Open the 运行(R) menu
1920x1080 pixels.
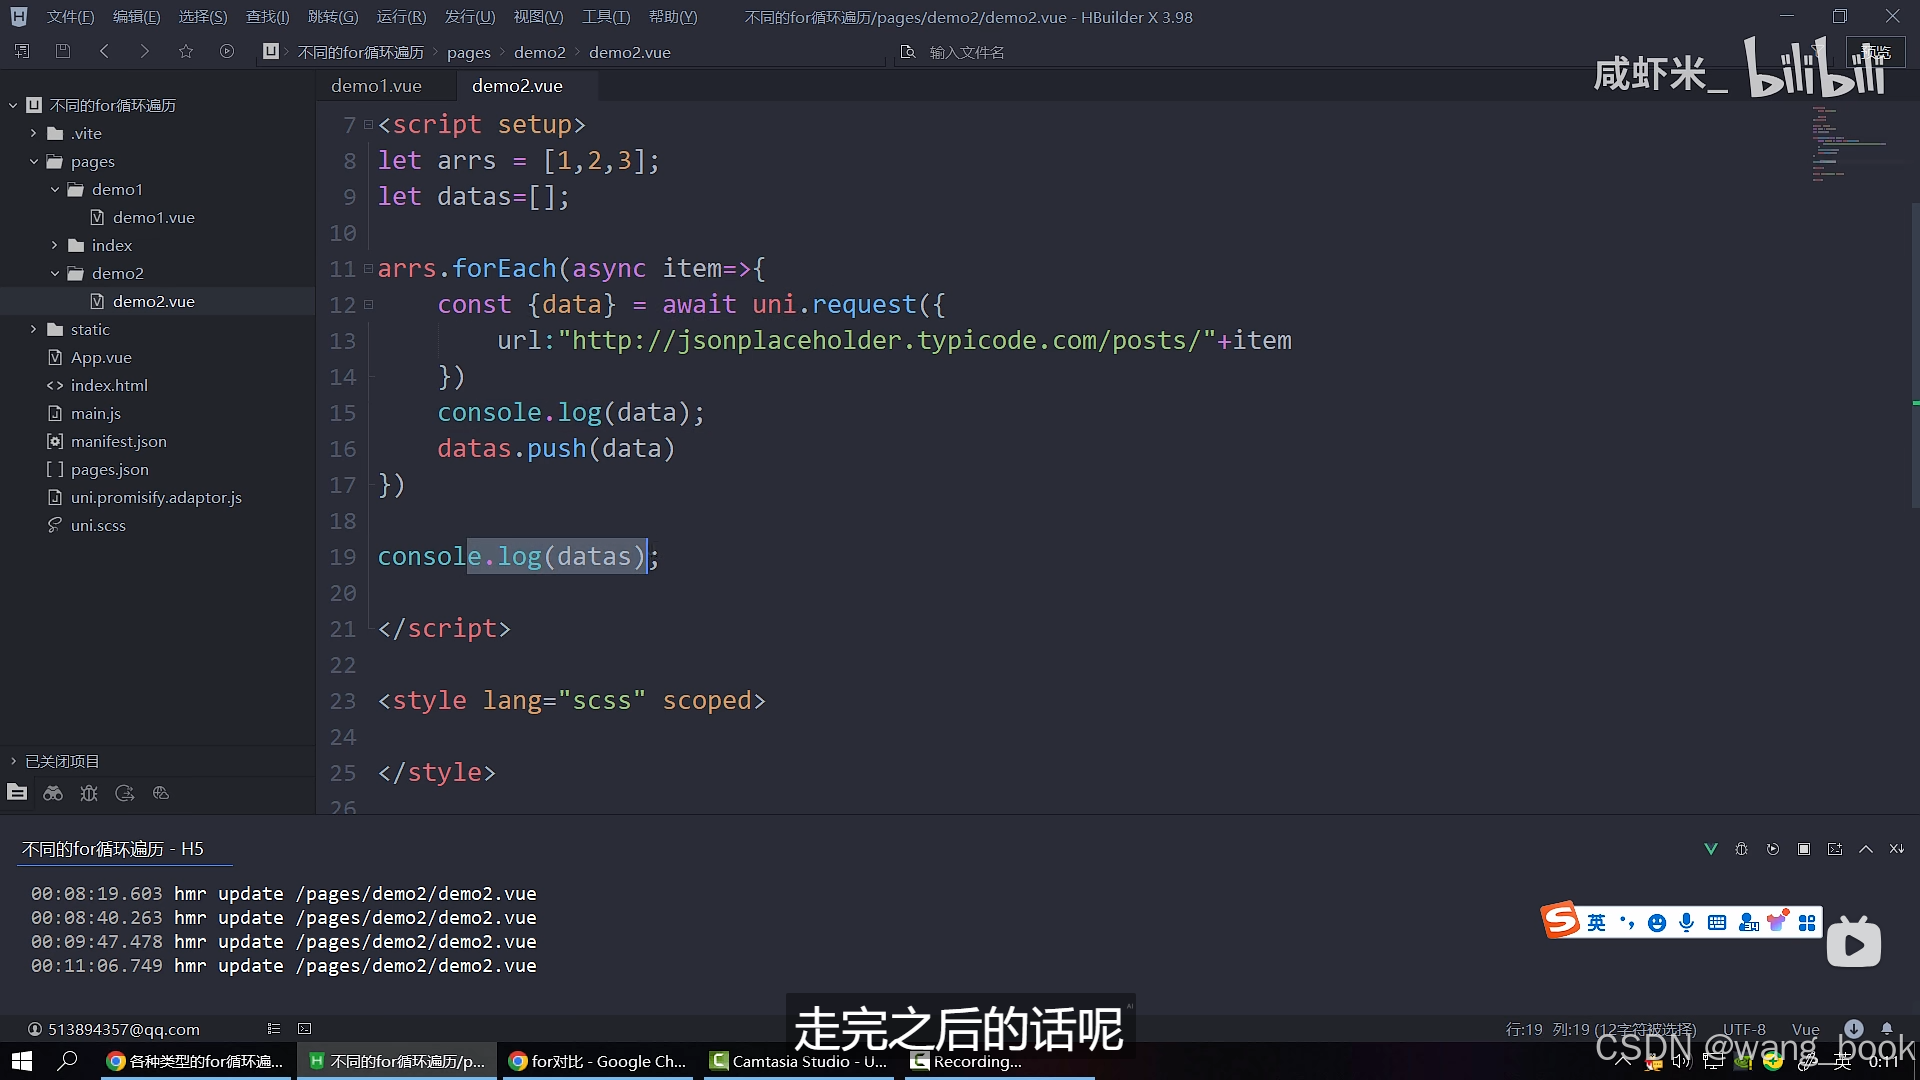(x=401, y=17)
